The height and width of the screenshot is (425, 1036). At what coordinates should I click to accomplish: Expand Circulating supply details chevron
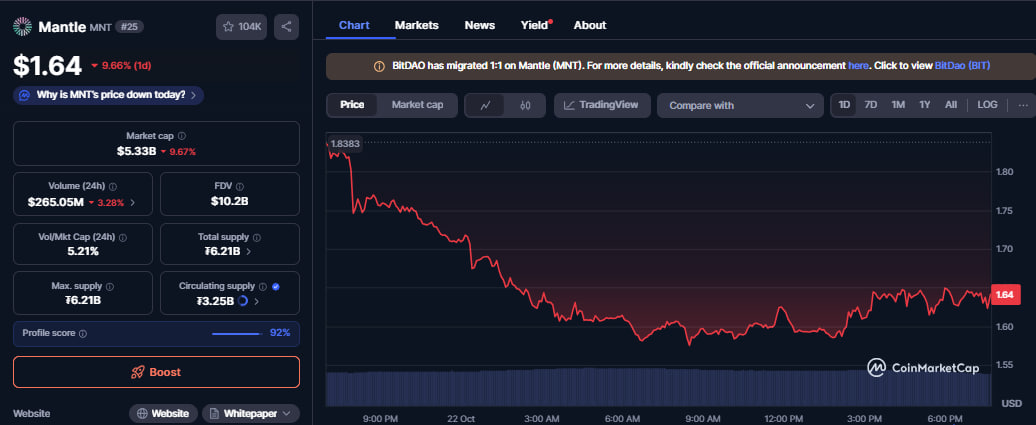[257, 301]
